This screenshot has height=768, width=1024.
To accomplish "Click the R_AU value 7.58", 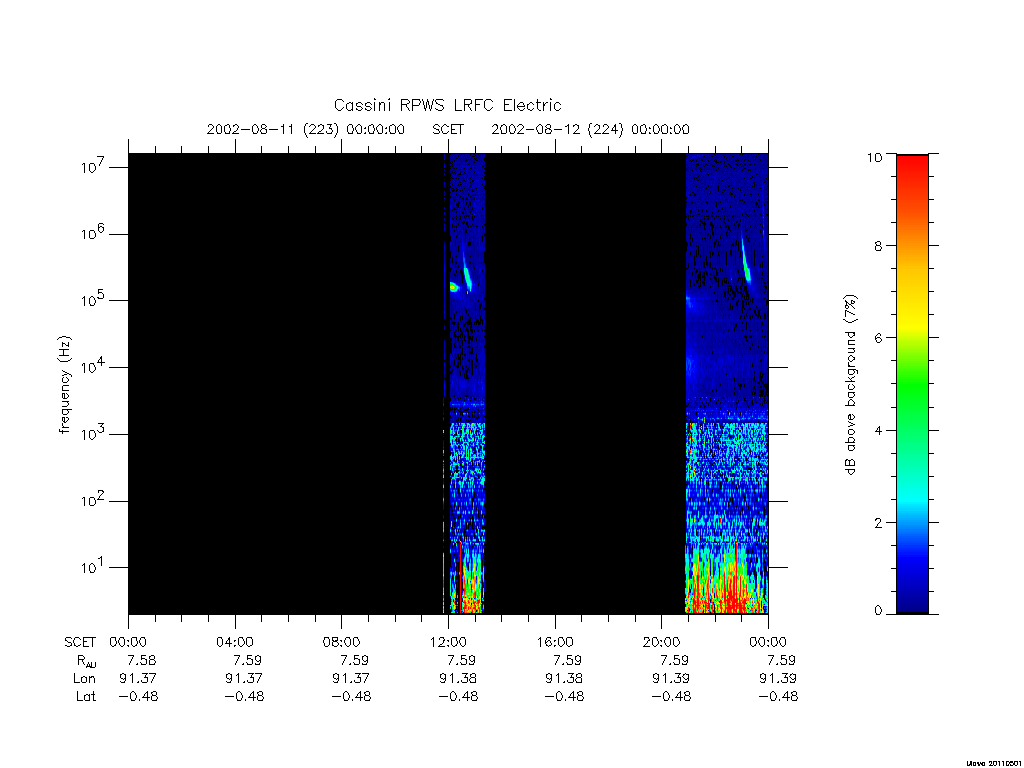I will click(141, 660).
